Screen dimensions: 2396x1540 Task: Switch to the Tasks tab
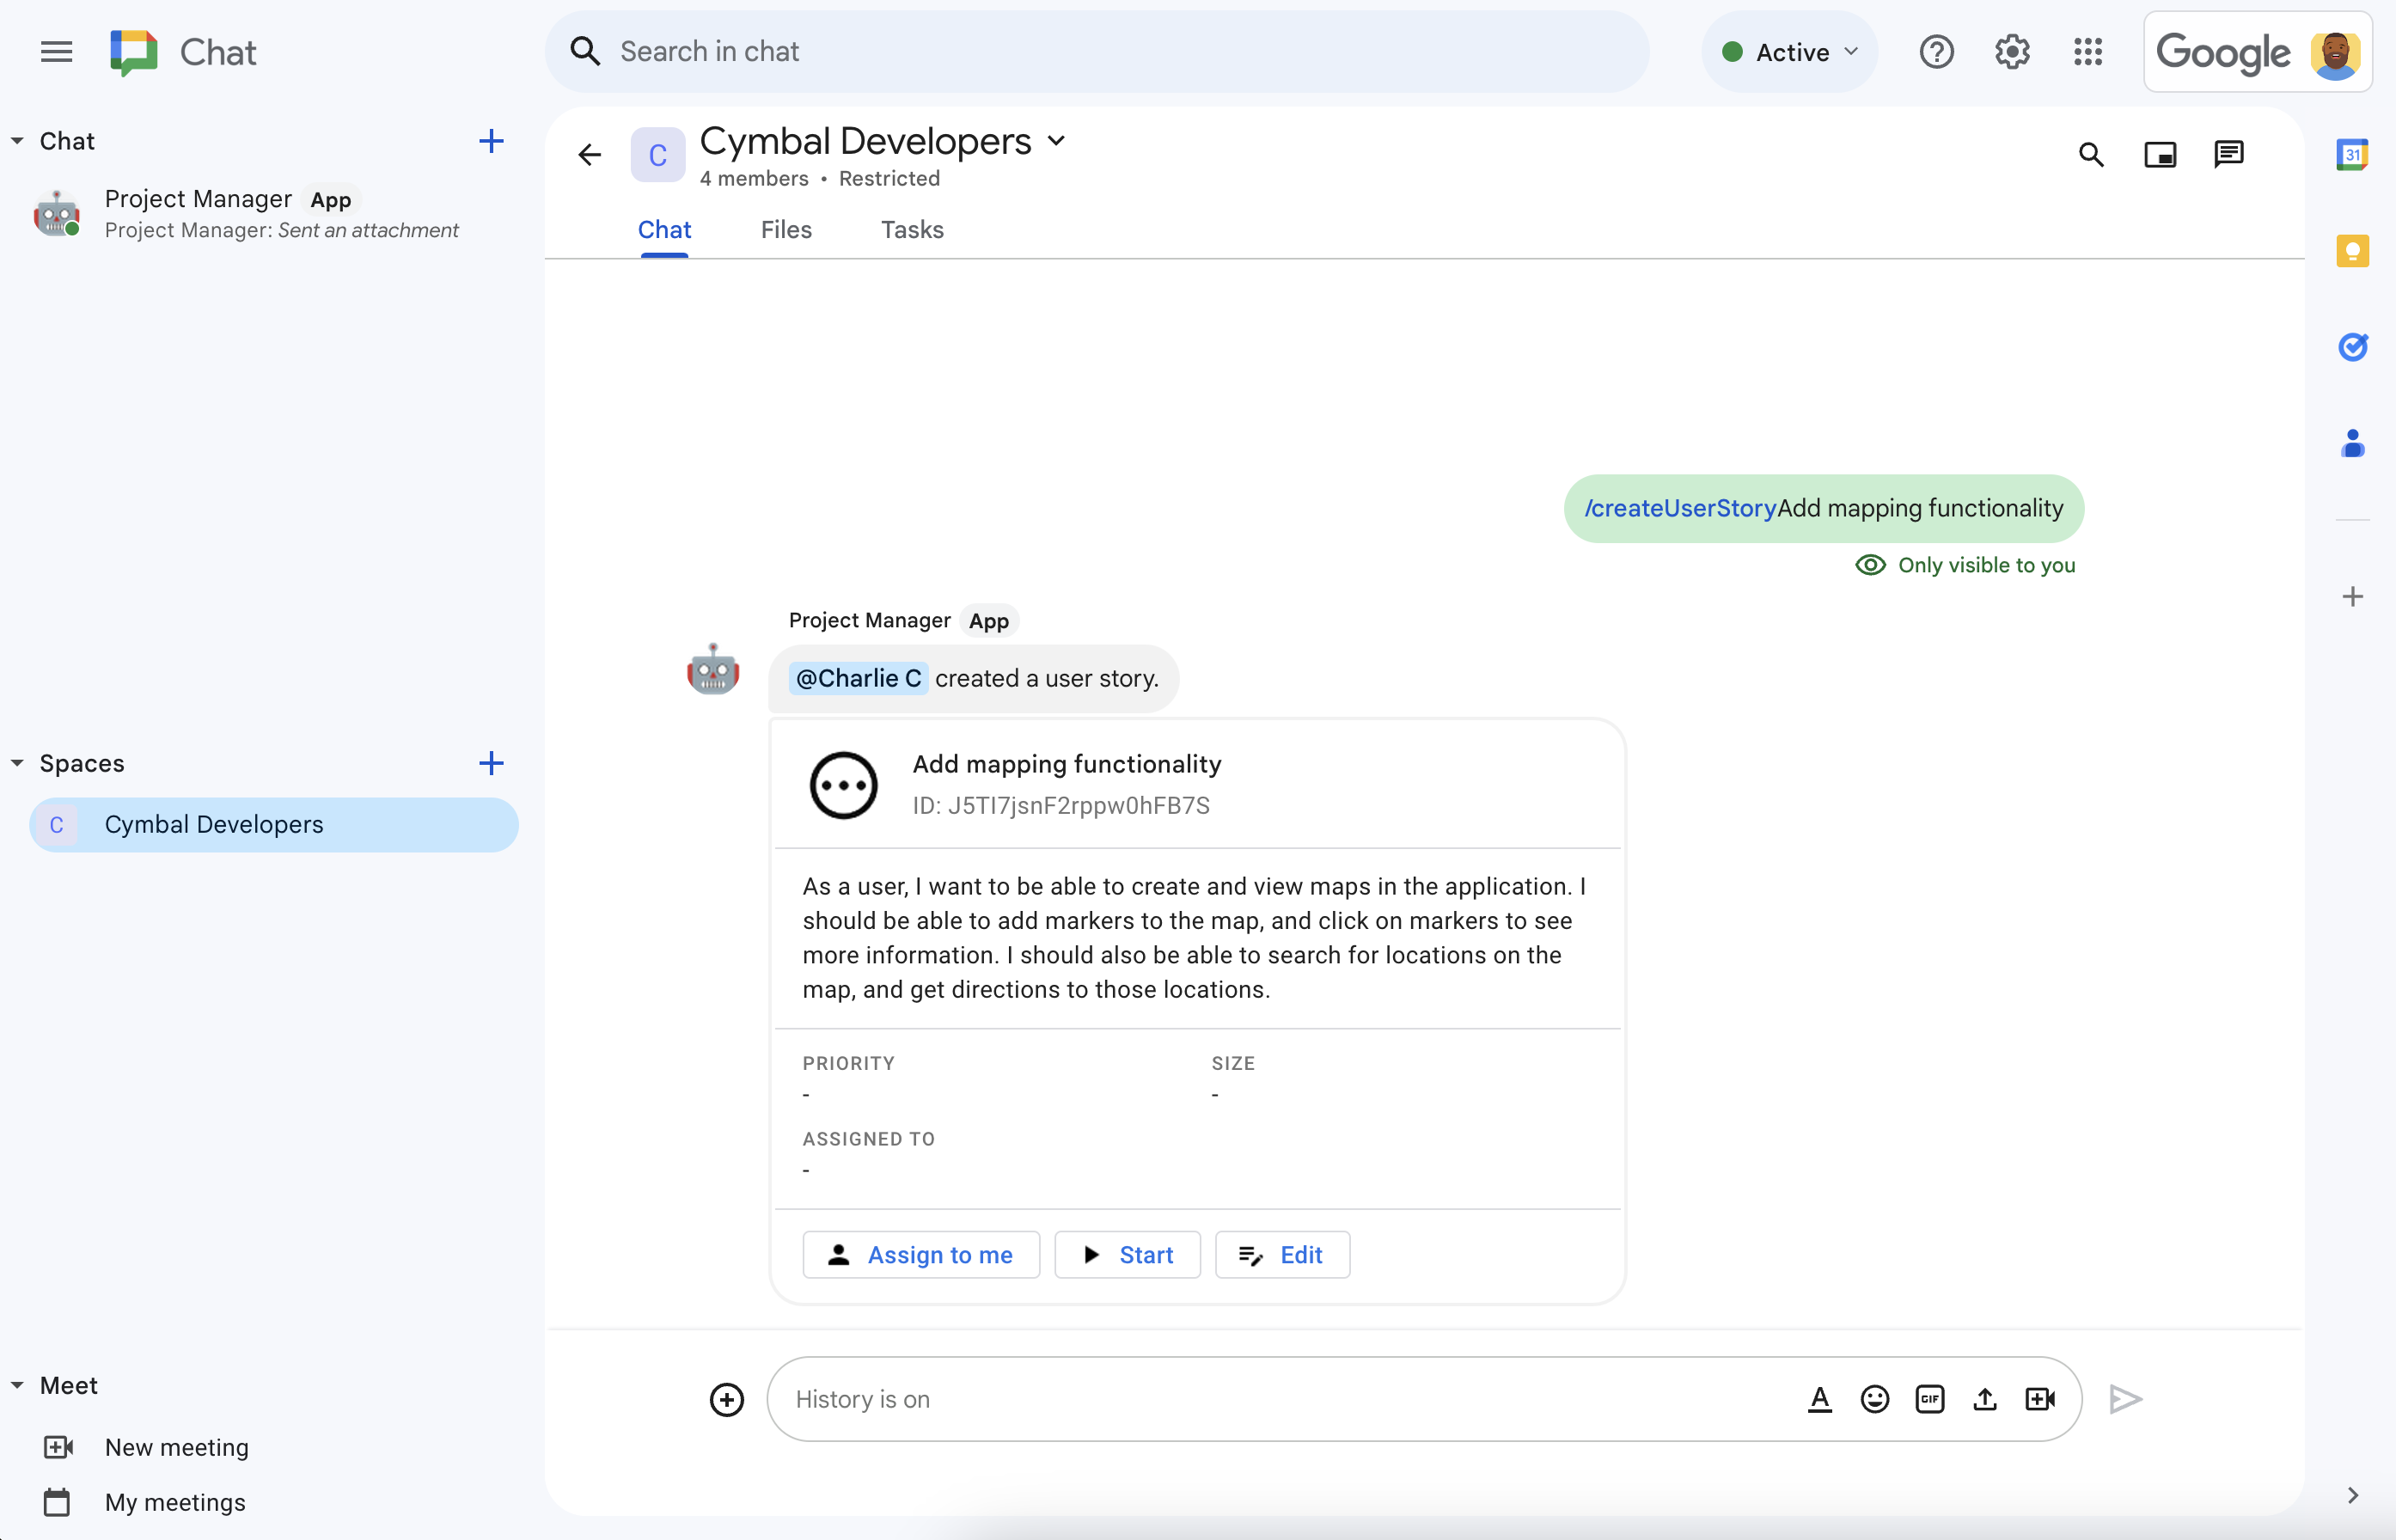(x=910, y=230)
